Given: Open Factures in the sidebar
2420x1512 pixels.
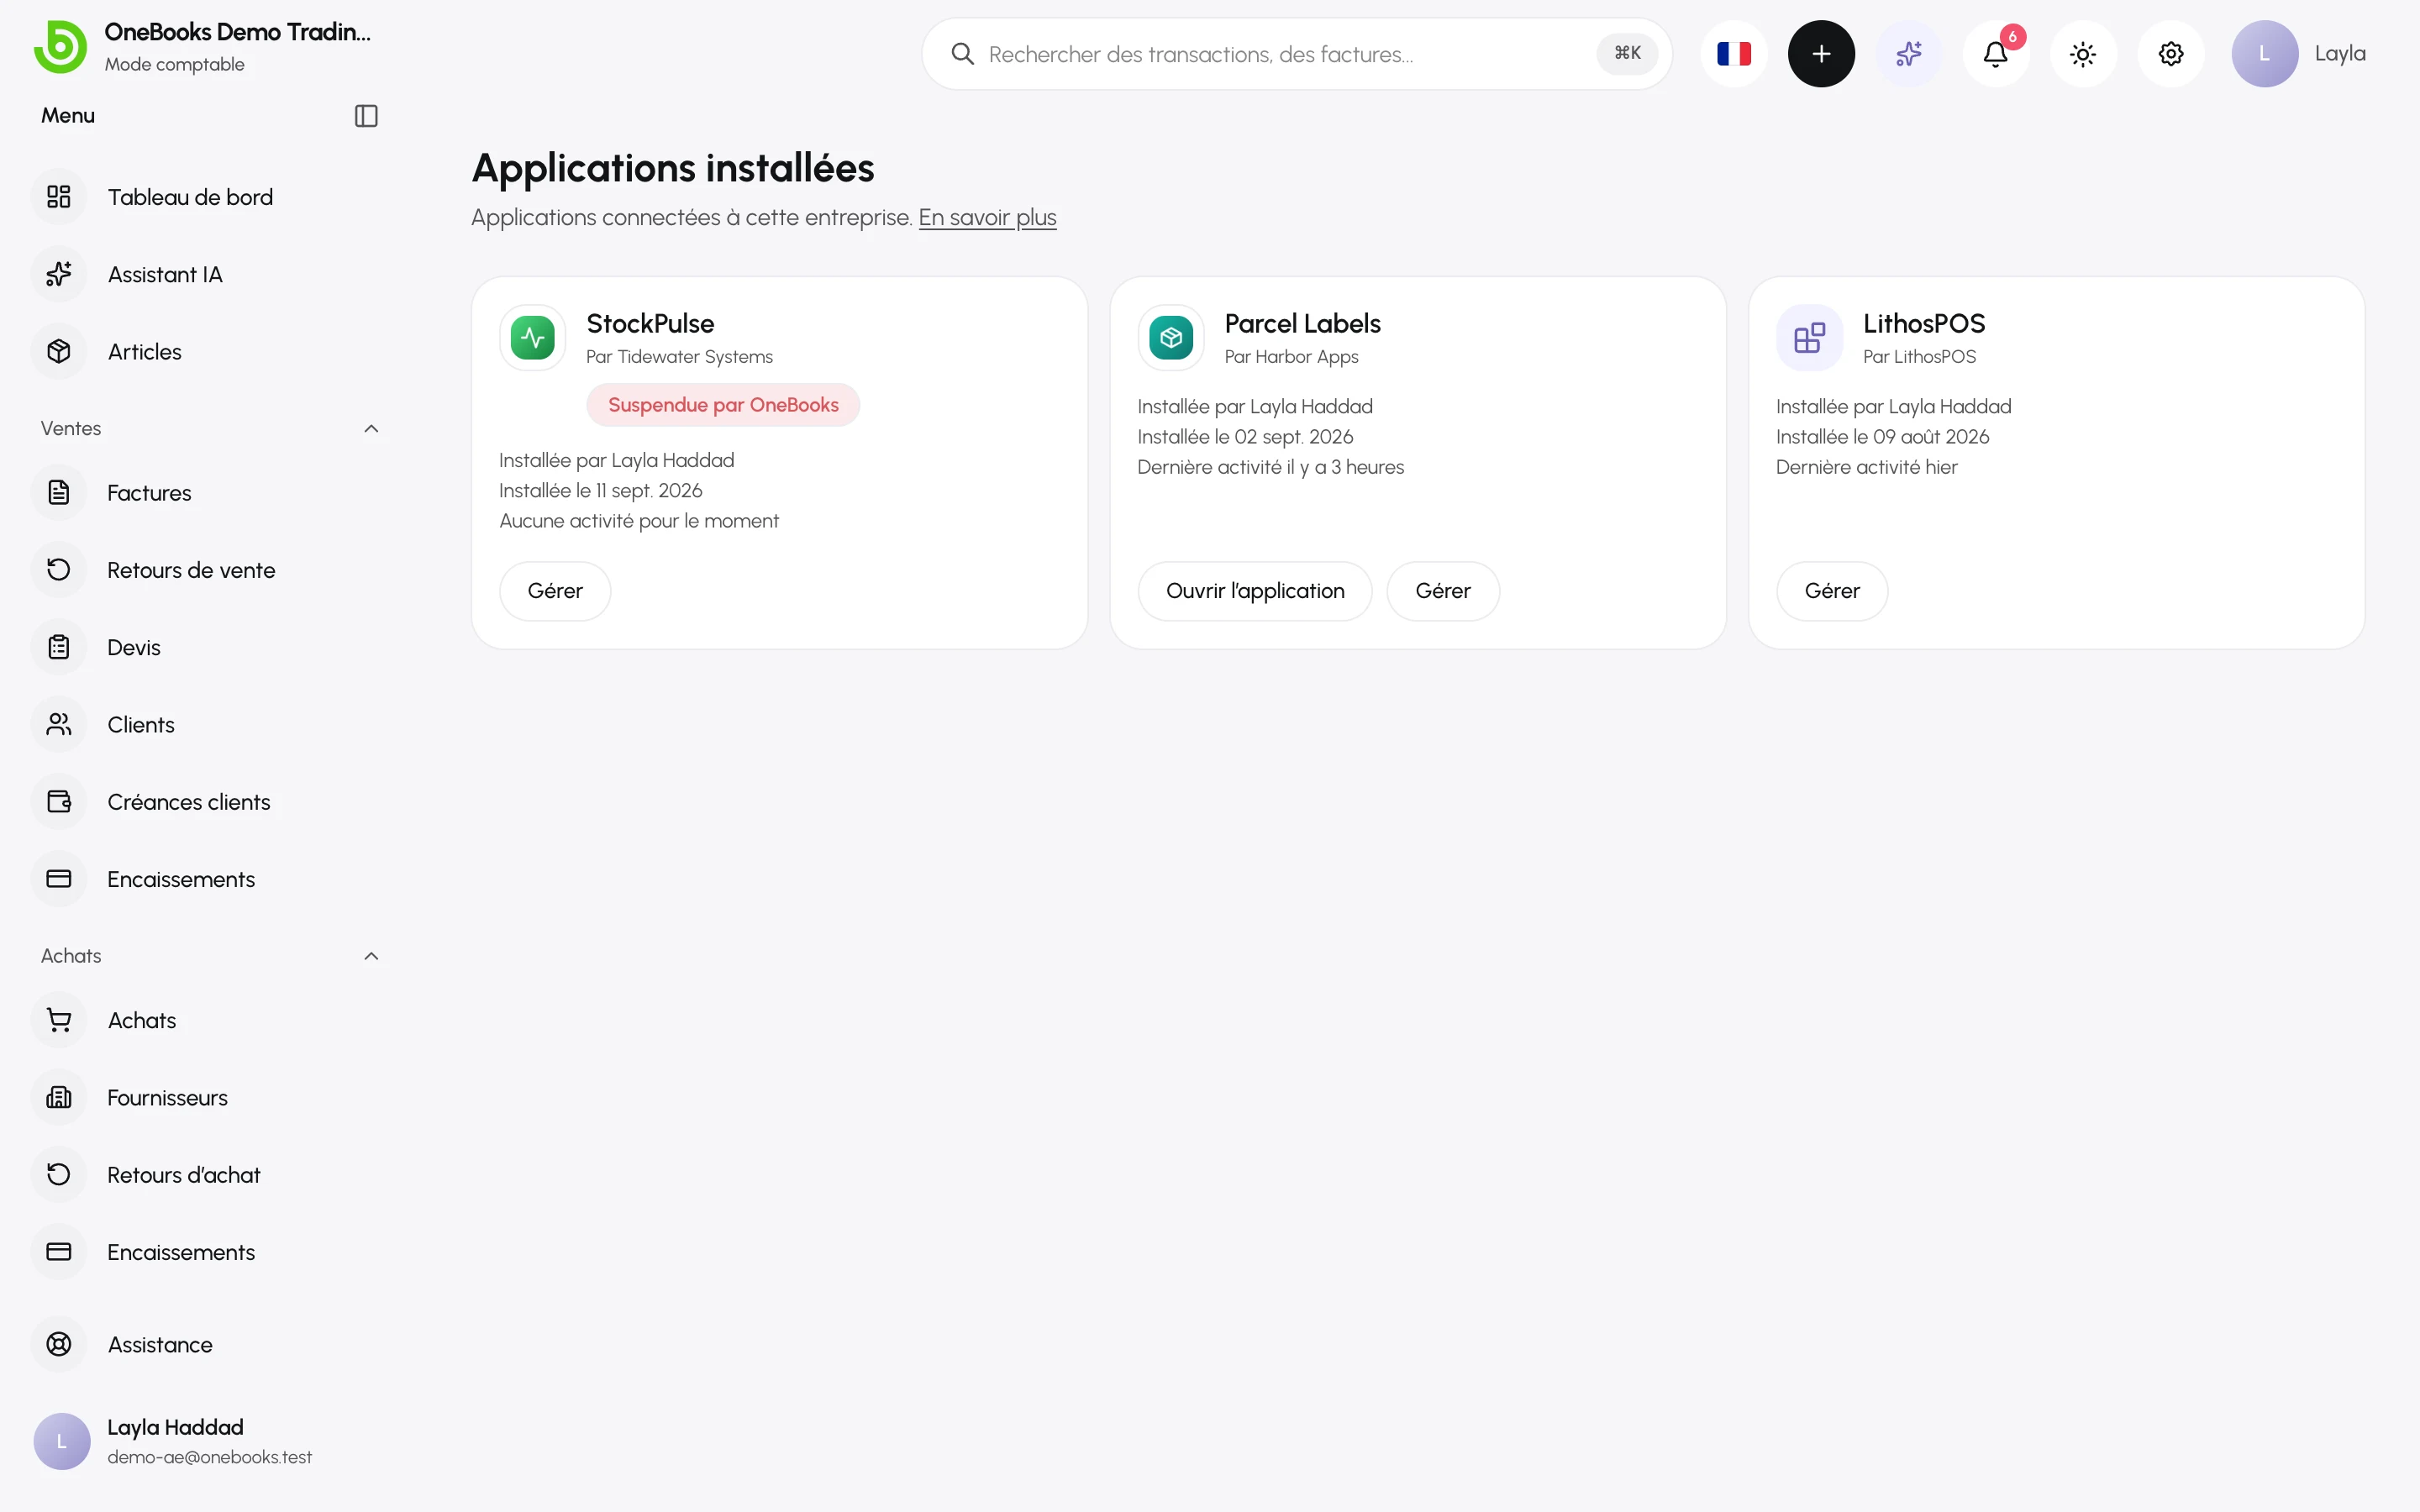Looking at the screenshot, I should pyautogui.click(x=206, y=493).
